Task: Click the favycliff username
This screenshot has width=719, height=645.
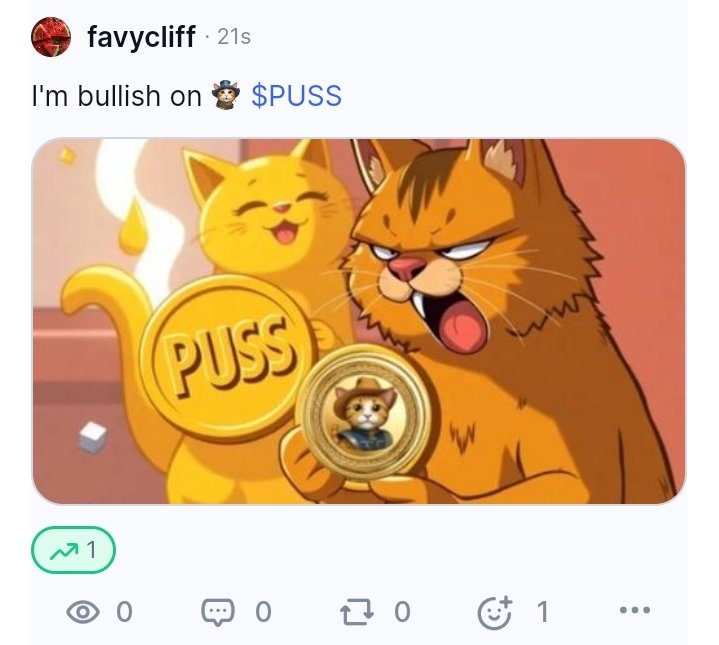Action: [141, 37]
